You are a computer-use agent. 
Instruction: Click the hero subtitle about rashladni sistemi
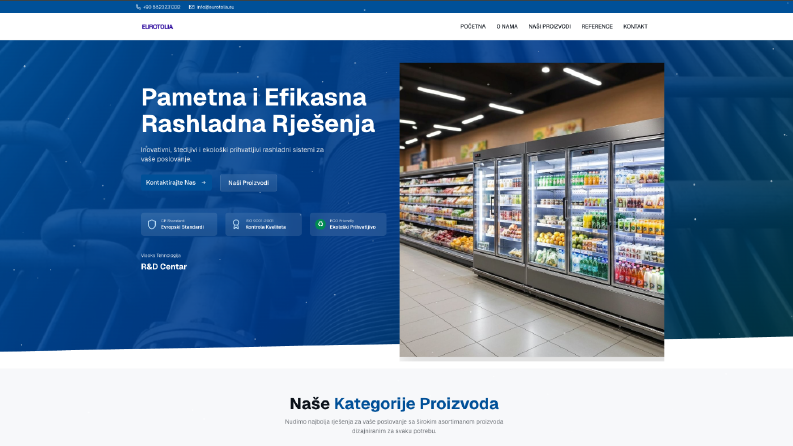click(232, 154)
